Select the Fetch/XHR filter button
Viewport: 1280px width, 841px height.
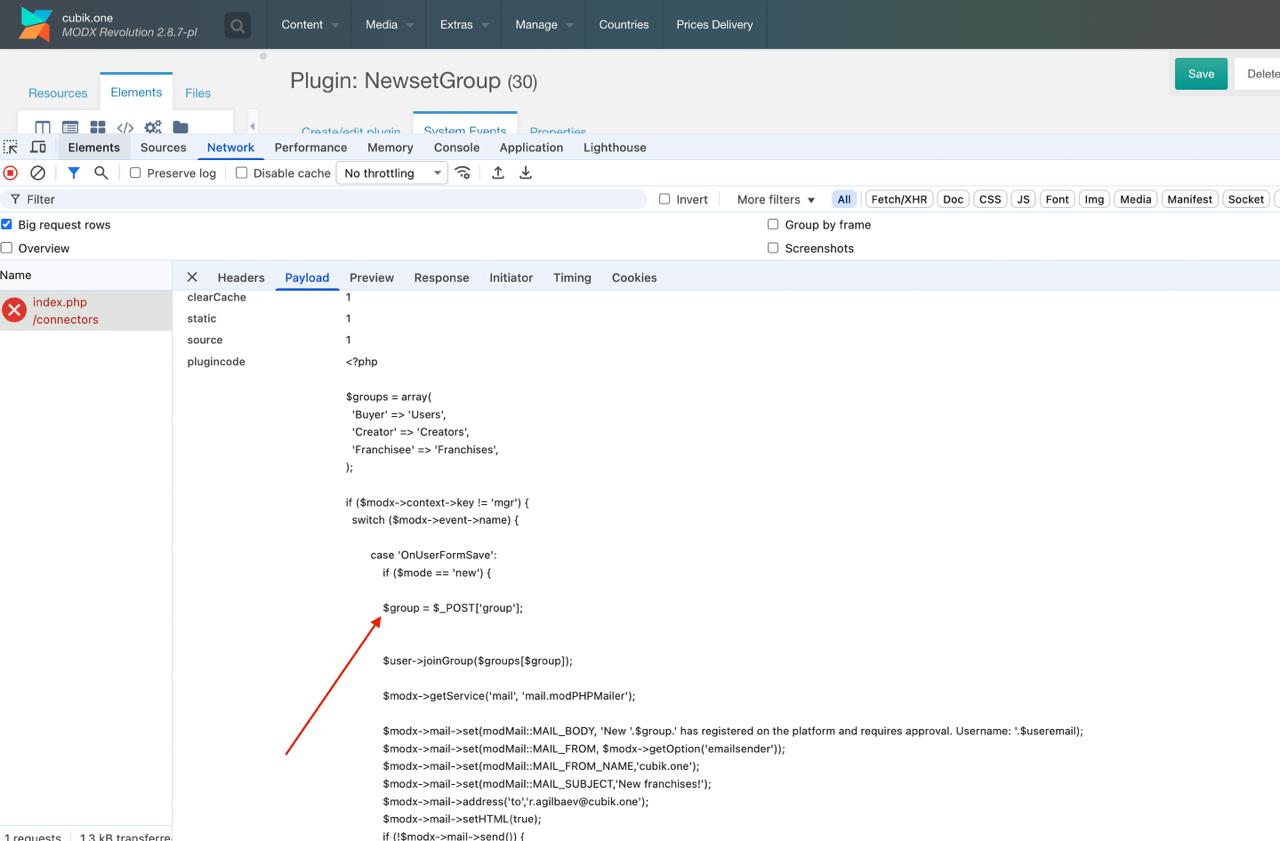pyautogui.click(x=899, y=199)
